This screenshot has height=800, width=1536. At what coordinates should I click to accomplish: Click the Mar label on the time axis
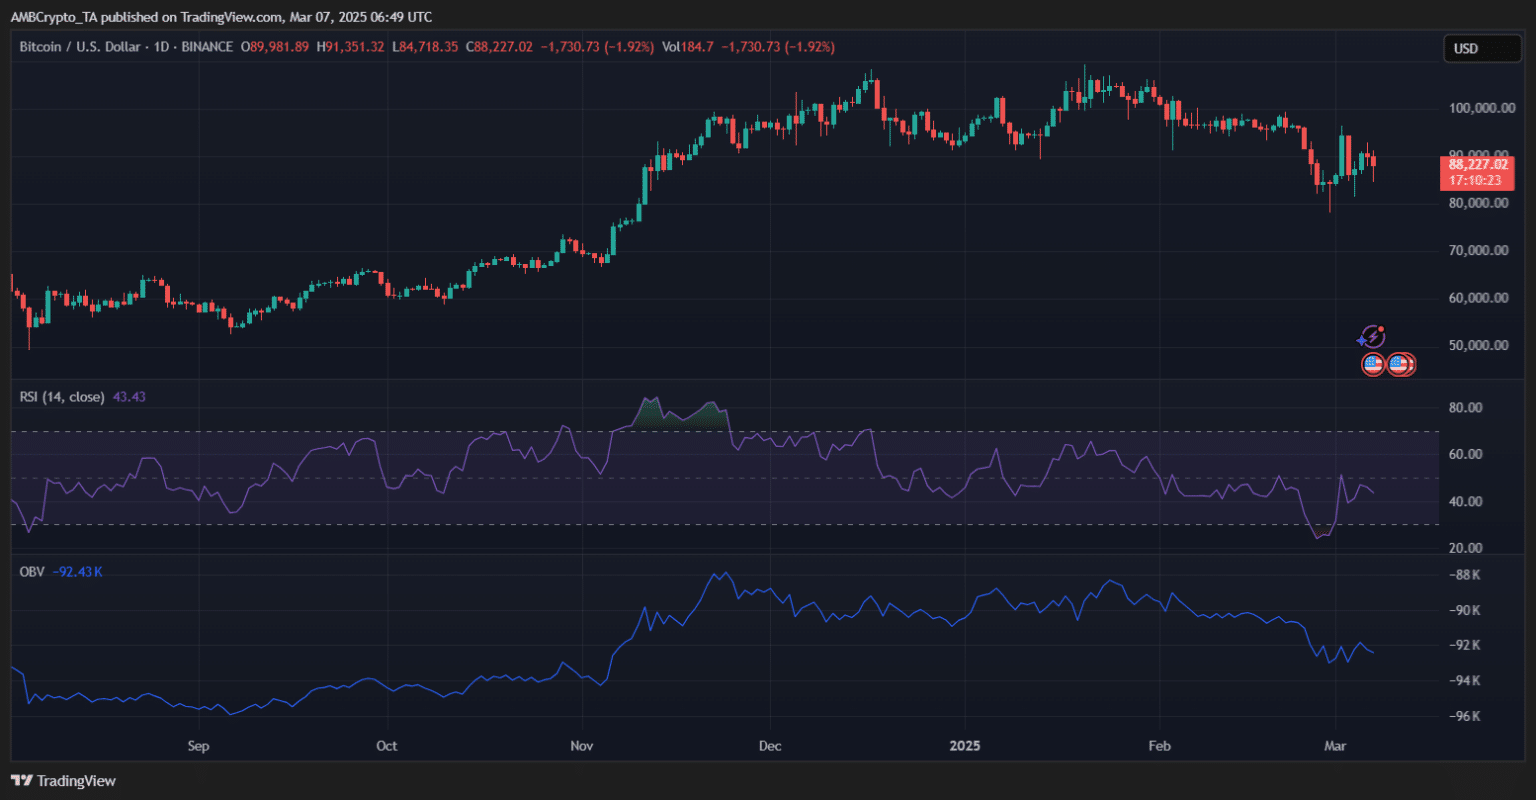point(1336,746)
